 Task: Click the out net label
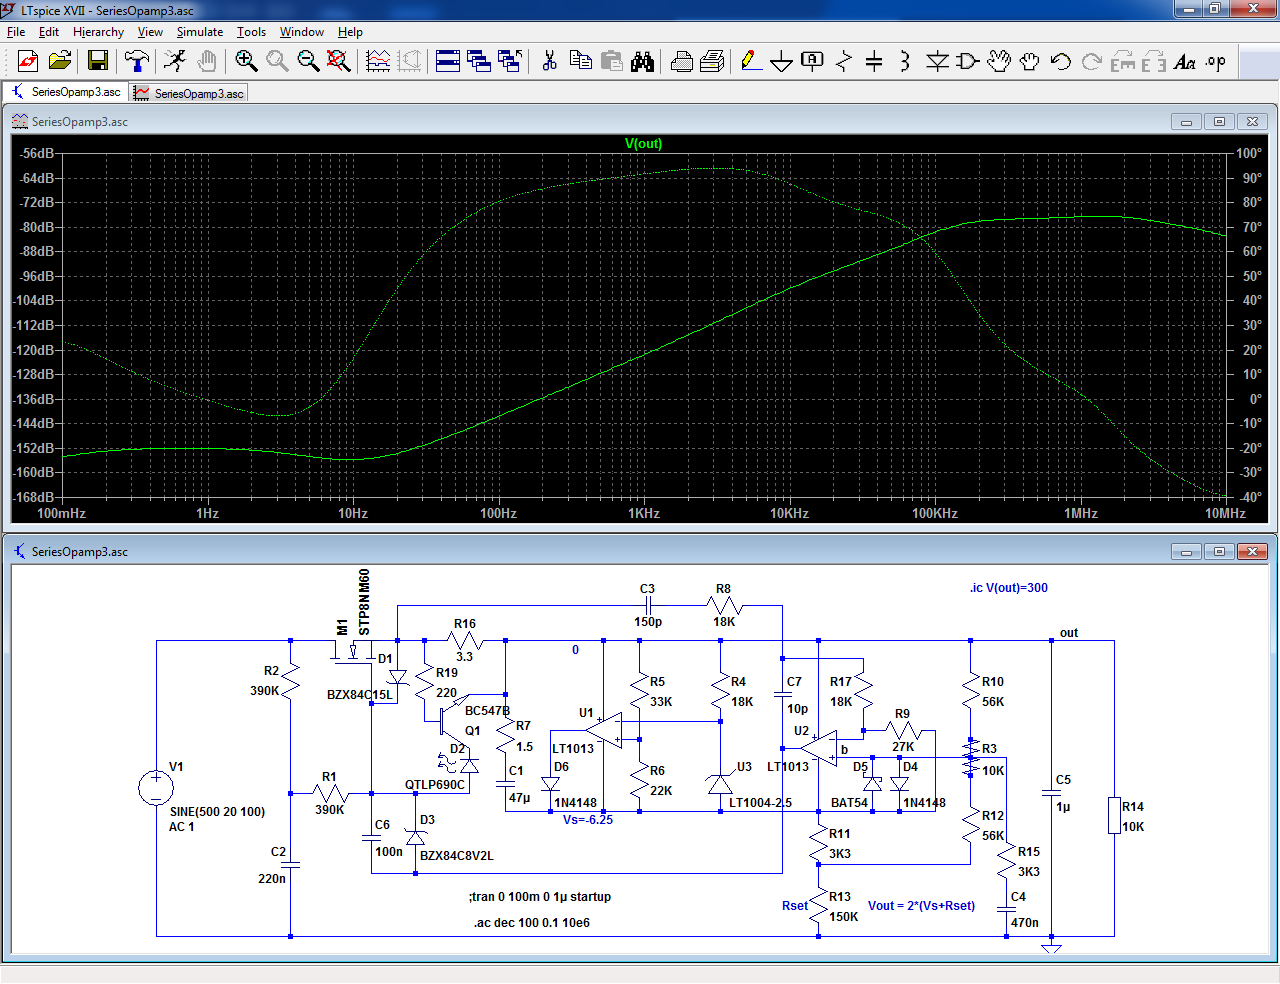[x=1069, y=633]
